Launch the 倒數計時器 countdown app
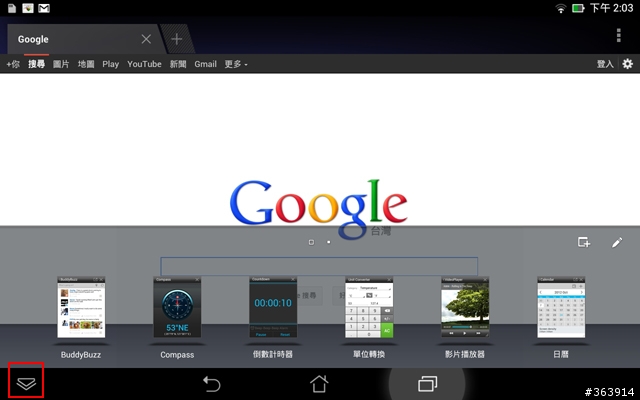 coord(273,307)
